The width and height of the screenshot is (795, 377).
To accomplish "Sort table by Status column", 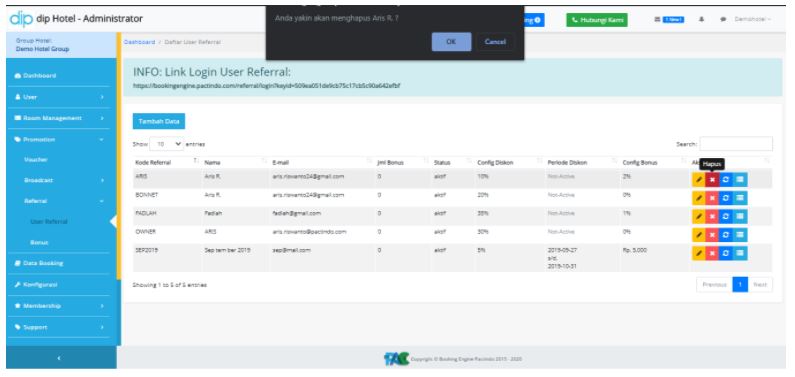I will (453, 162).
